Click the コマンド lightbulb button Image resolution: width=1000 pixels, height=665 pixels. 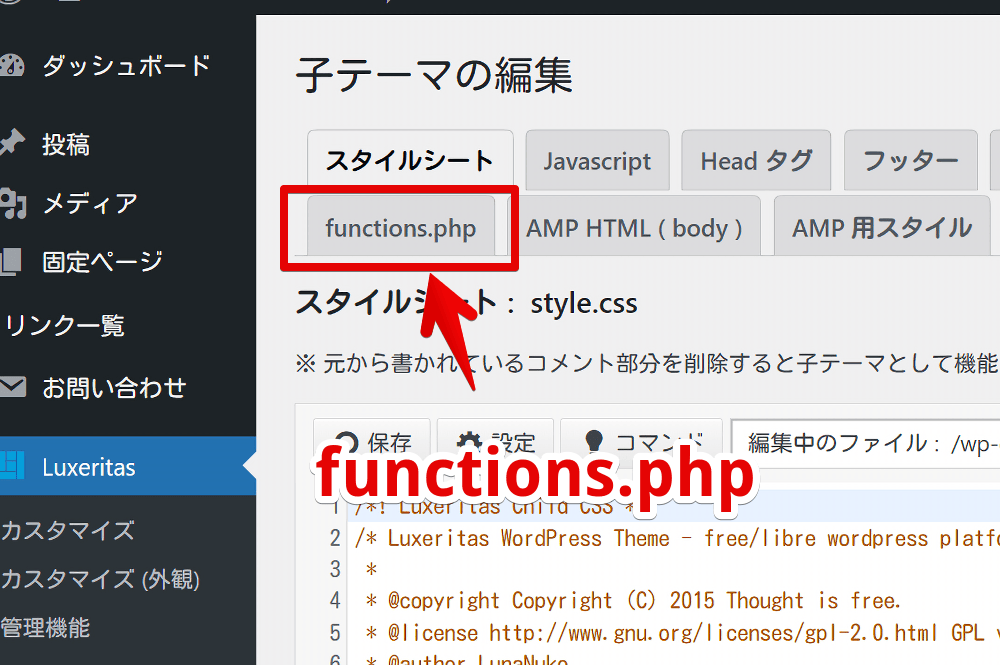pos(641,441)
